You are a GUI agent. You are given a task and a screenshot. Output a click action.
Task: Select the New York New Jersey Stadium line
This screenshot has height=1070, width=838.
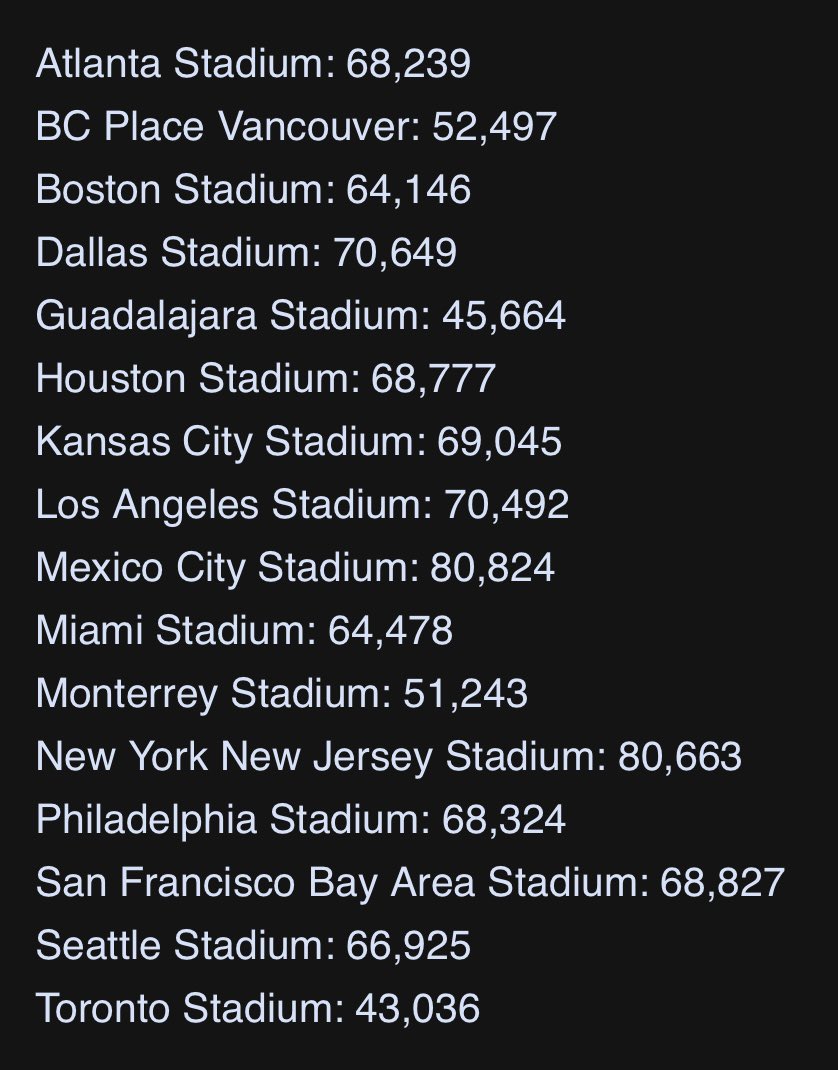(x=389, y=757)
